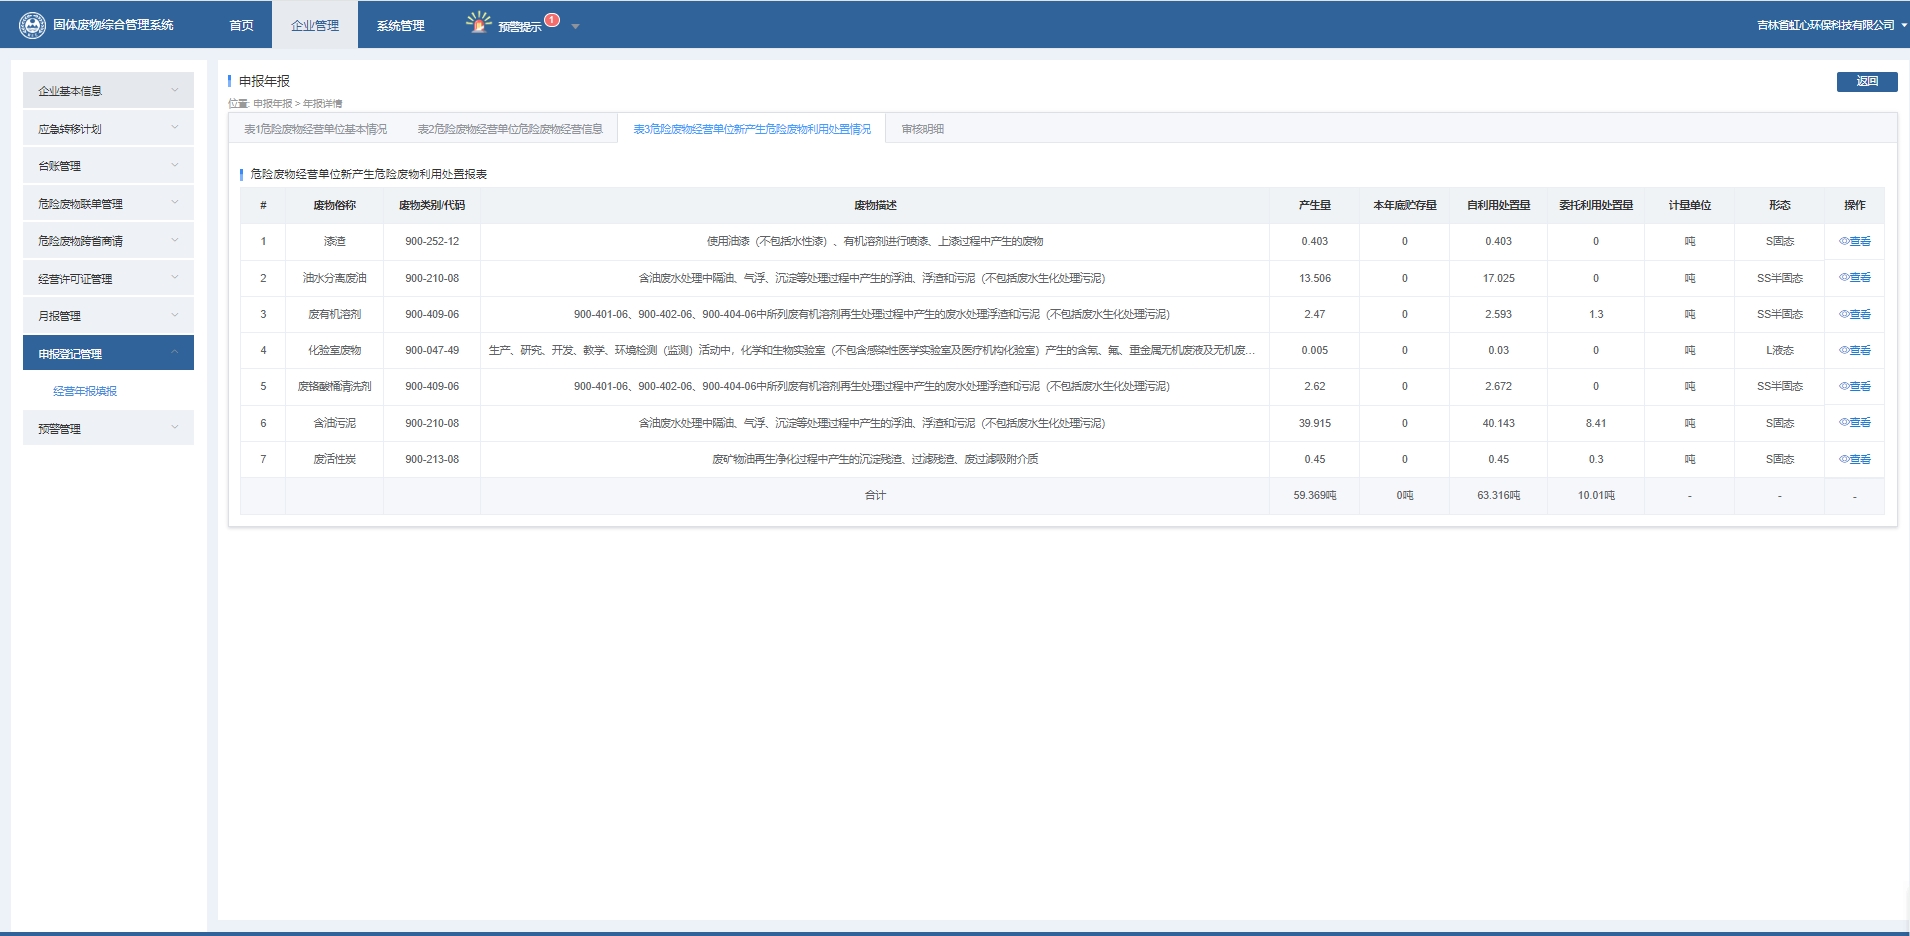Click waste code 900-213-08 cell
Image resolution: width=1910 pixels, height=936 pixels.
coord(432,459)
